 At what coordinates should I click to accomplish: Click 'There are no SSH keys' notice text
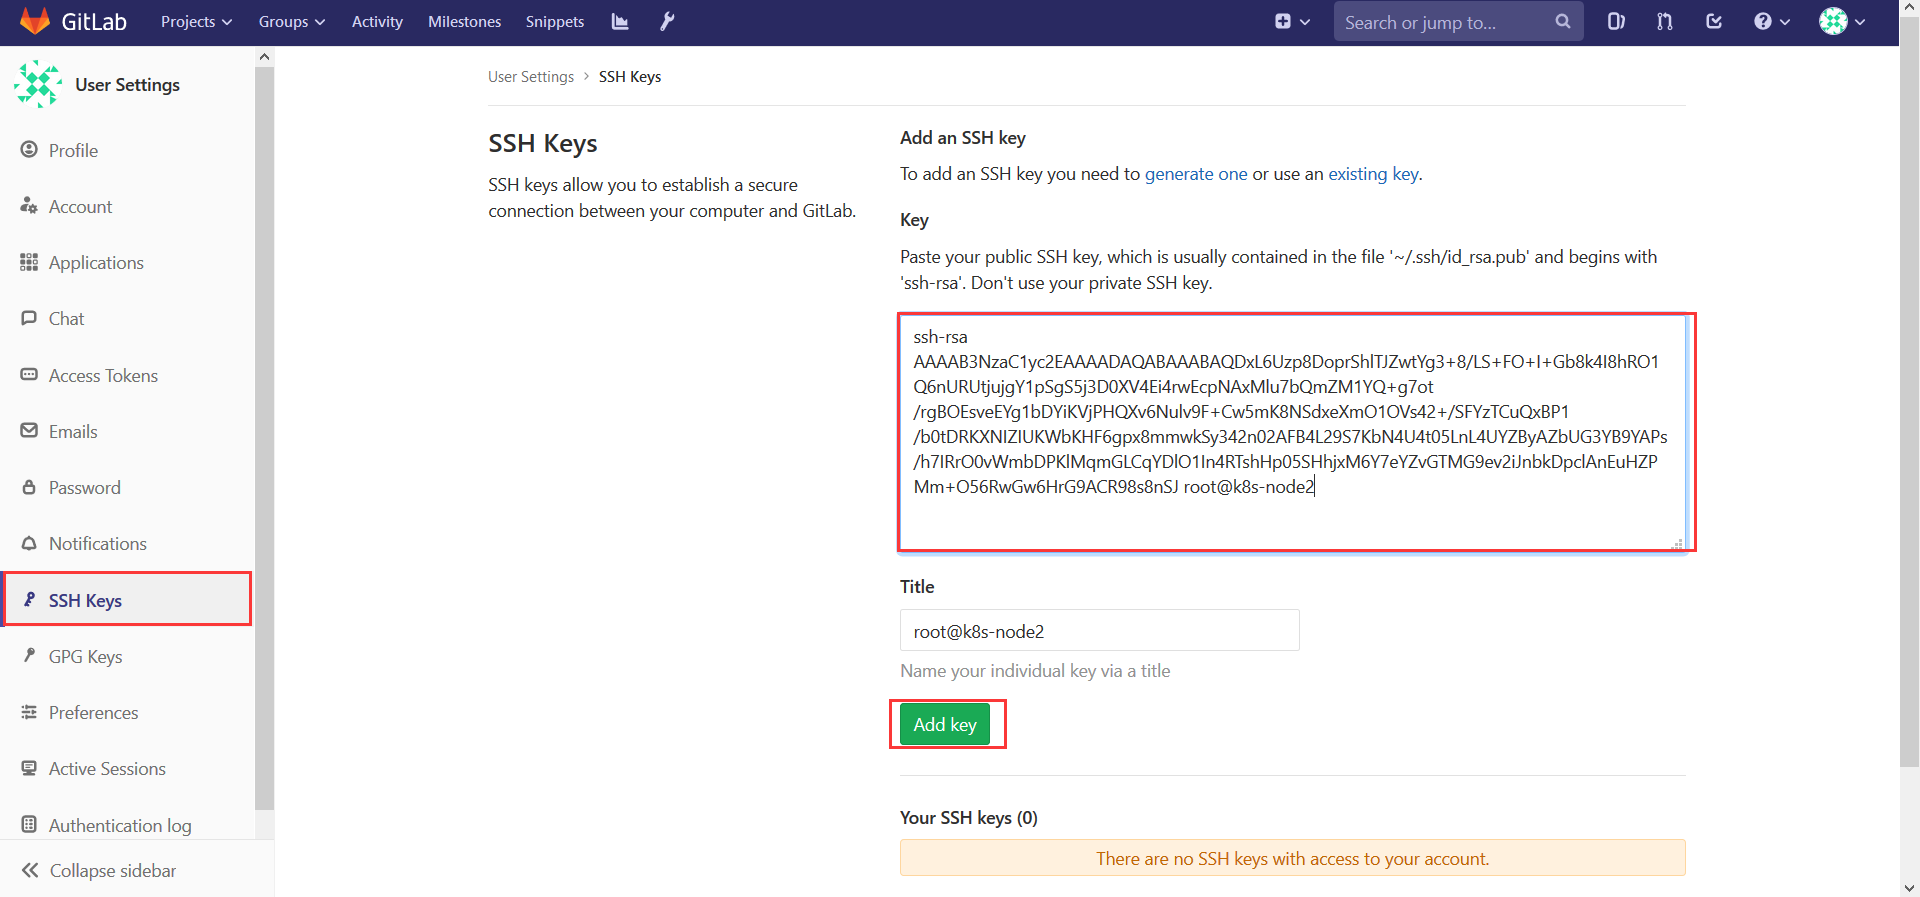[x=1292, y=858]
